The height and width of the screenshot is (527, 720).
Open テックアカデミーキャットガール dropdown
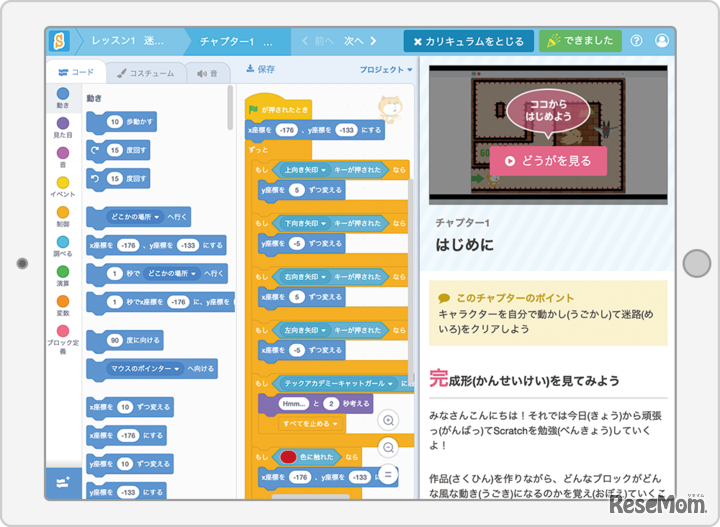pos(339,383)
